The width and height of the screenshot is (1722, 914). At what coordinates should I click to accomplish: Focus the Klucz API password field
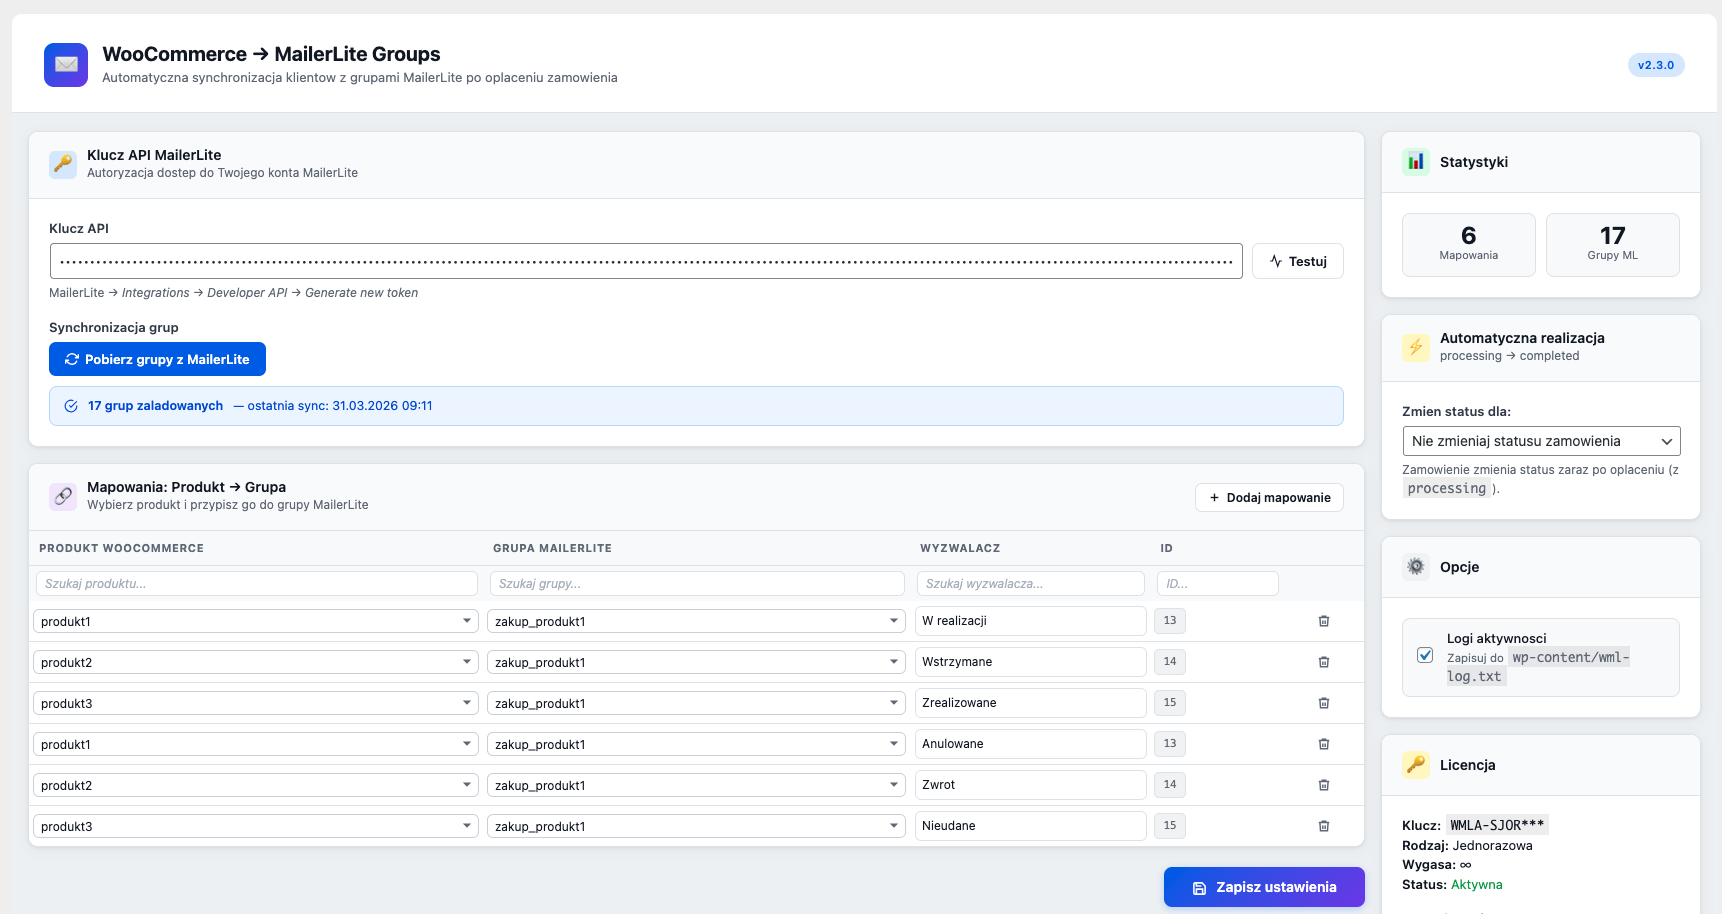pos(645,261)
